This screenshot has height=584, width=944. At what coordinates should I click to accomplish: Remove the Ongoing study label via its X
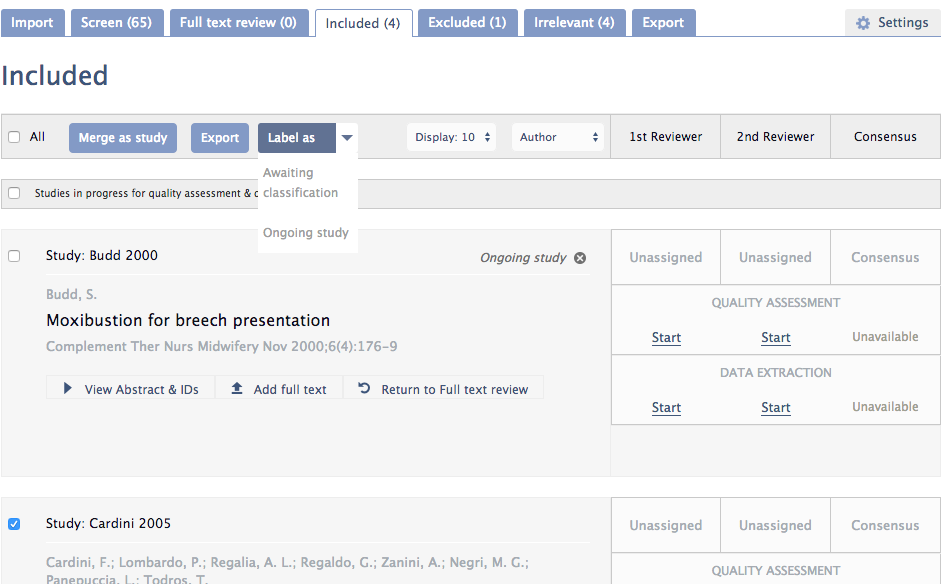[579, 256]
